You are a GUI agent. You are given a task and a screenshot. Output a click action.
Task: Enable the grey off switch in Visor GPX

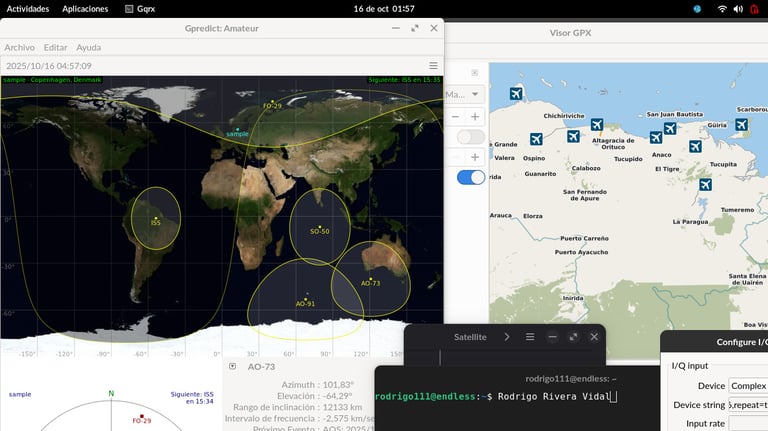[471, 137]
